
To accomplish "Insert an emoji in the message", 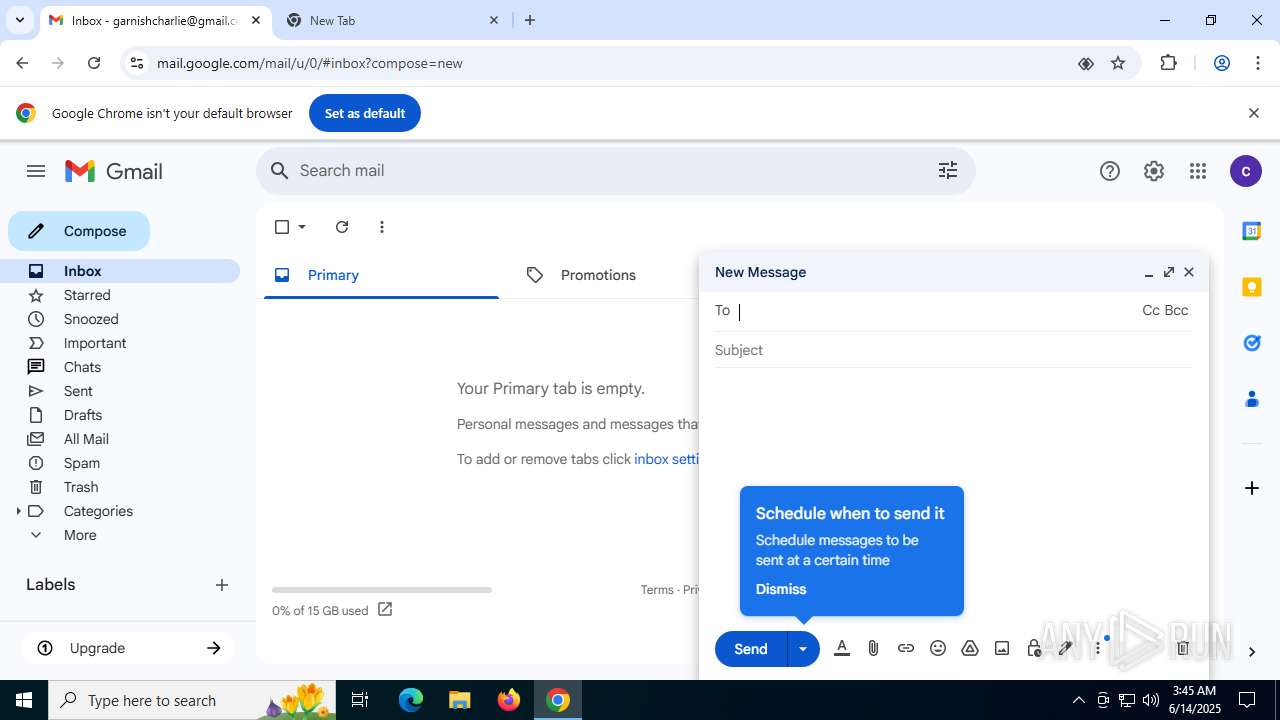I will coord(938,648).
